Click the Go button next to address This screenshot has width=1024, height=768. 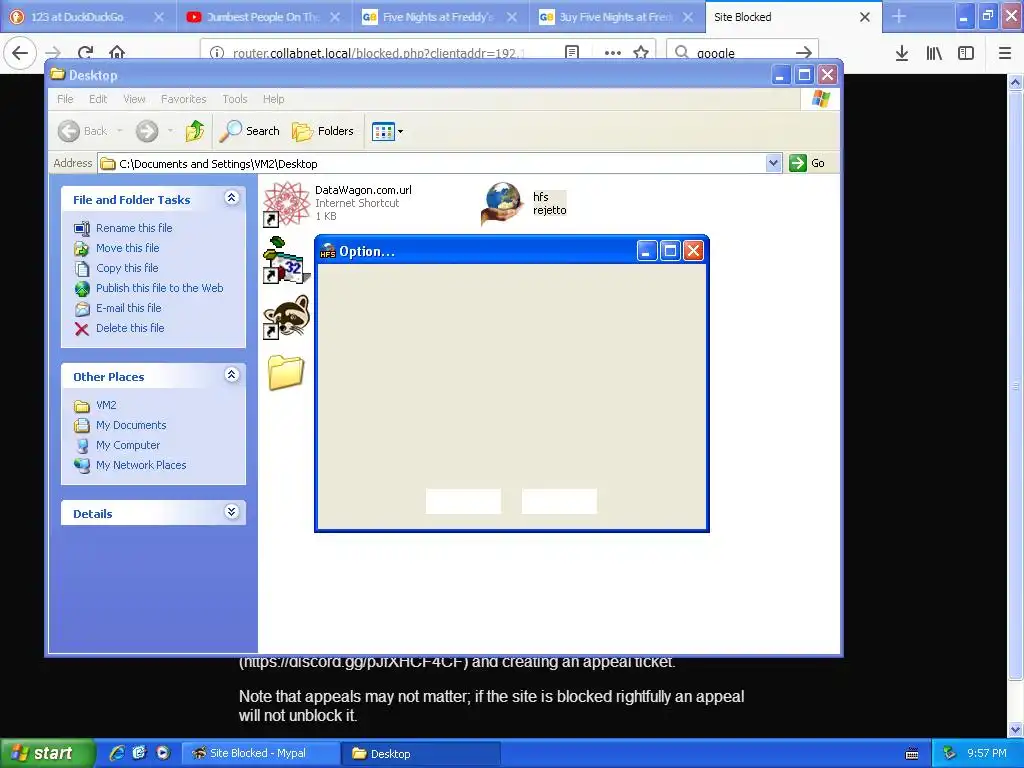807,163
